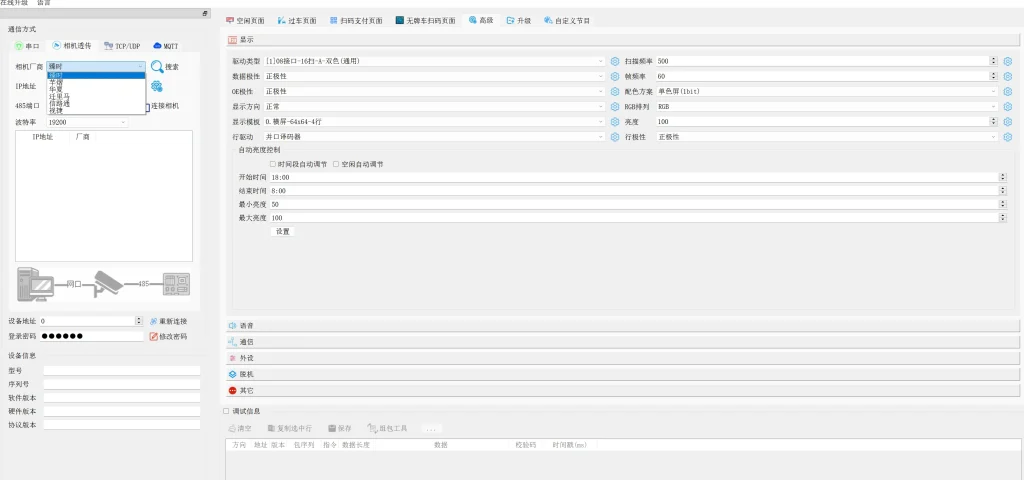Screen dimensions: 1024x480
Task: Enable 时间段自动调节 checkbox
Action: (x=273, y=164)
